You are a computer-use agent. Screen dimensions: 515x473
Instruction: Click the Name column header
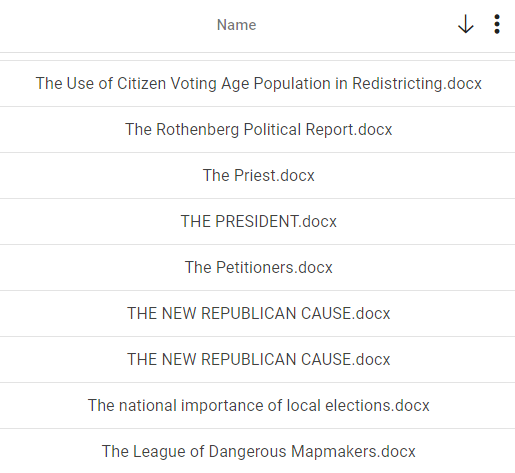[236, 25]
